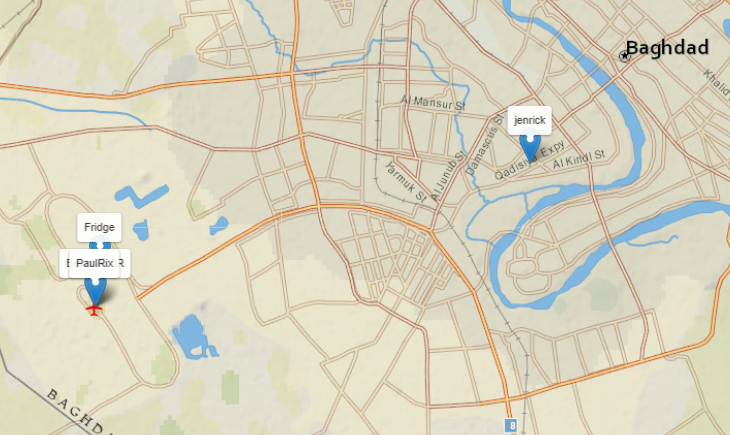Viewport: 730px width, 435px height.
Task: Click the Baghdad capital star symbol
Action: tap(624, 56)
